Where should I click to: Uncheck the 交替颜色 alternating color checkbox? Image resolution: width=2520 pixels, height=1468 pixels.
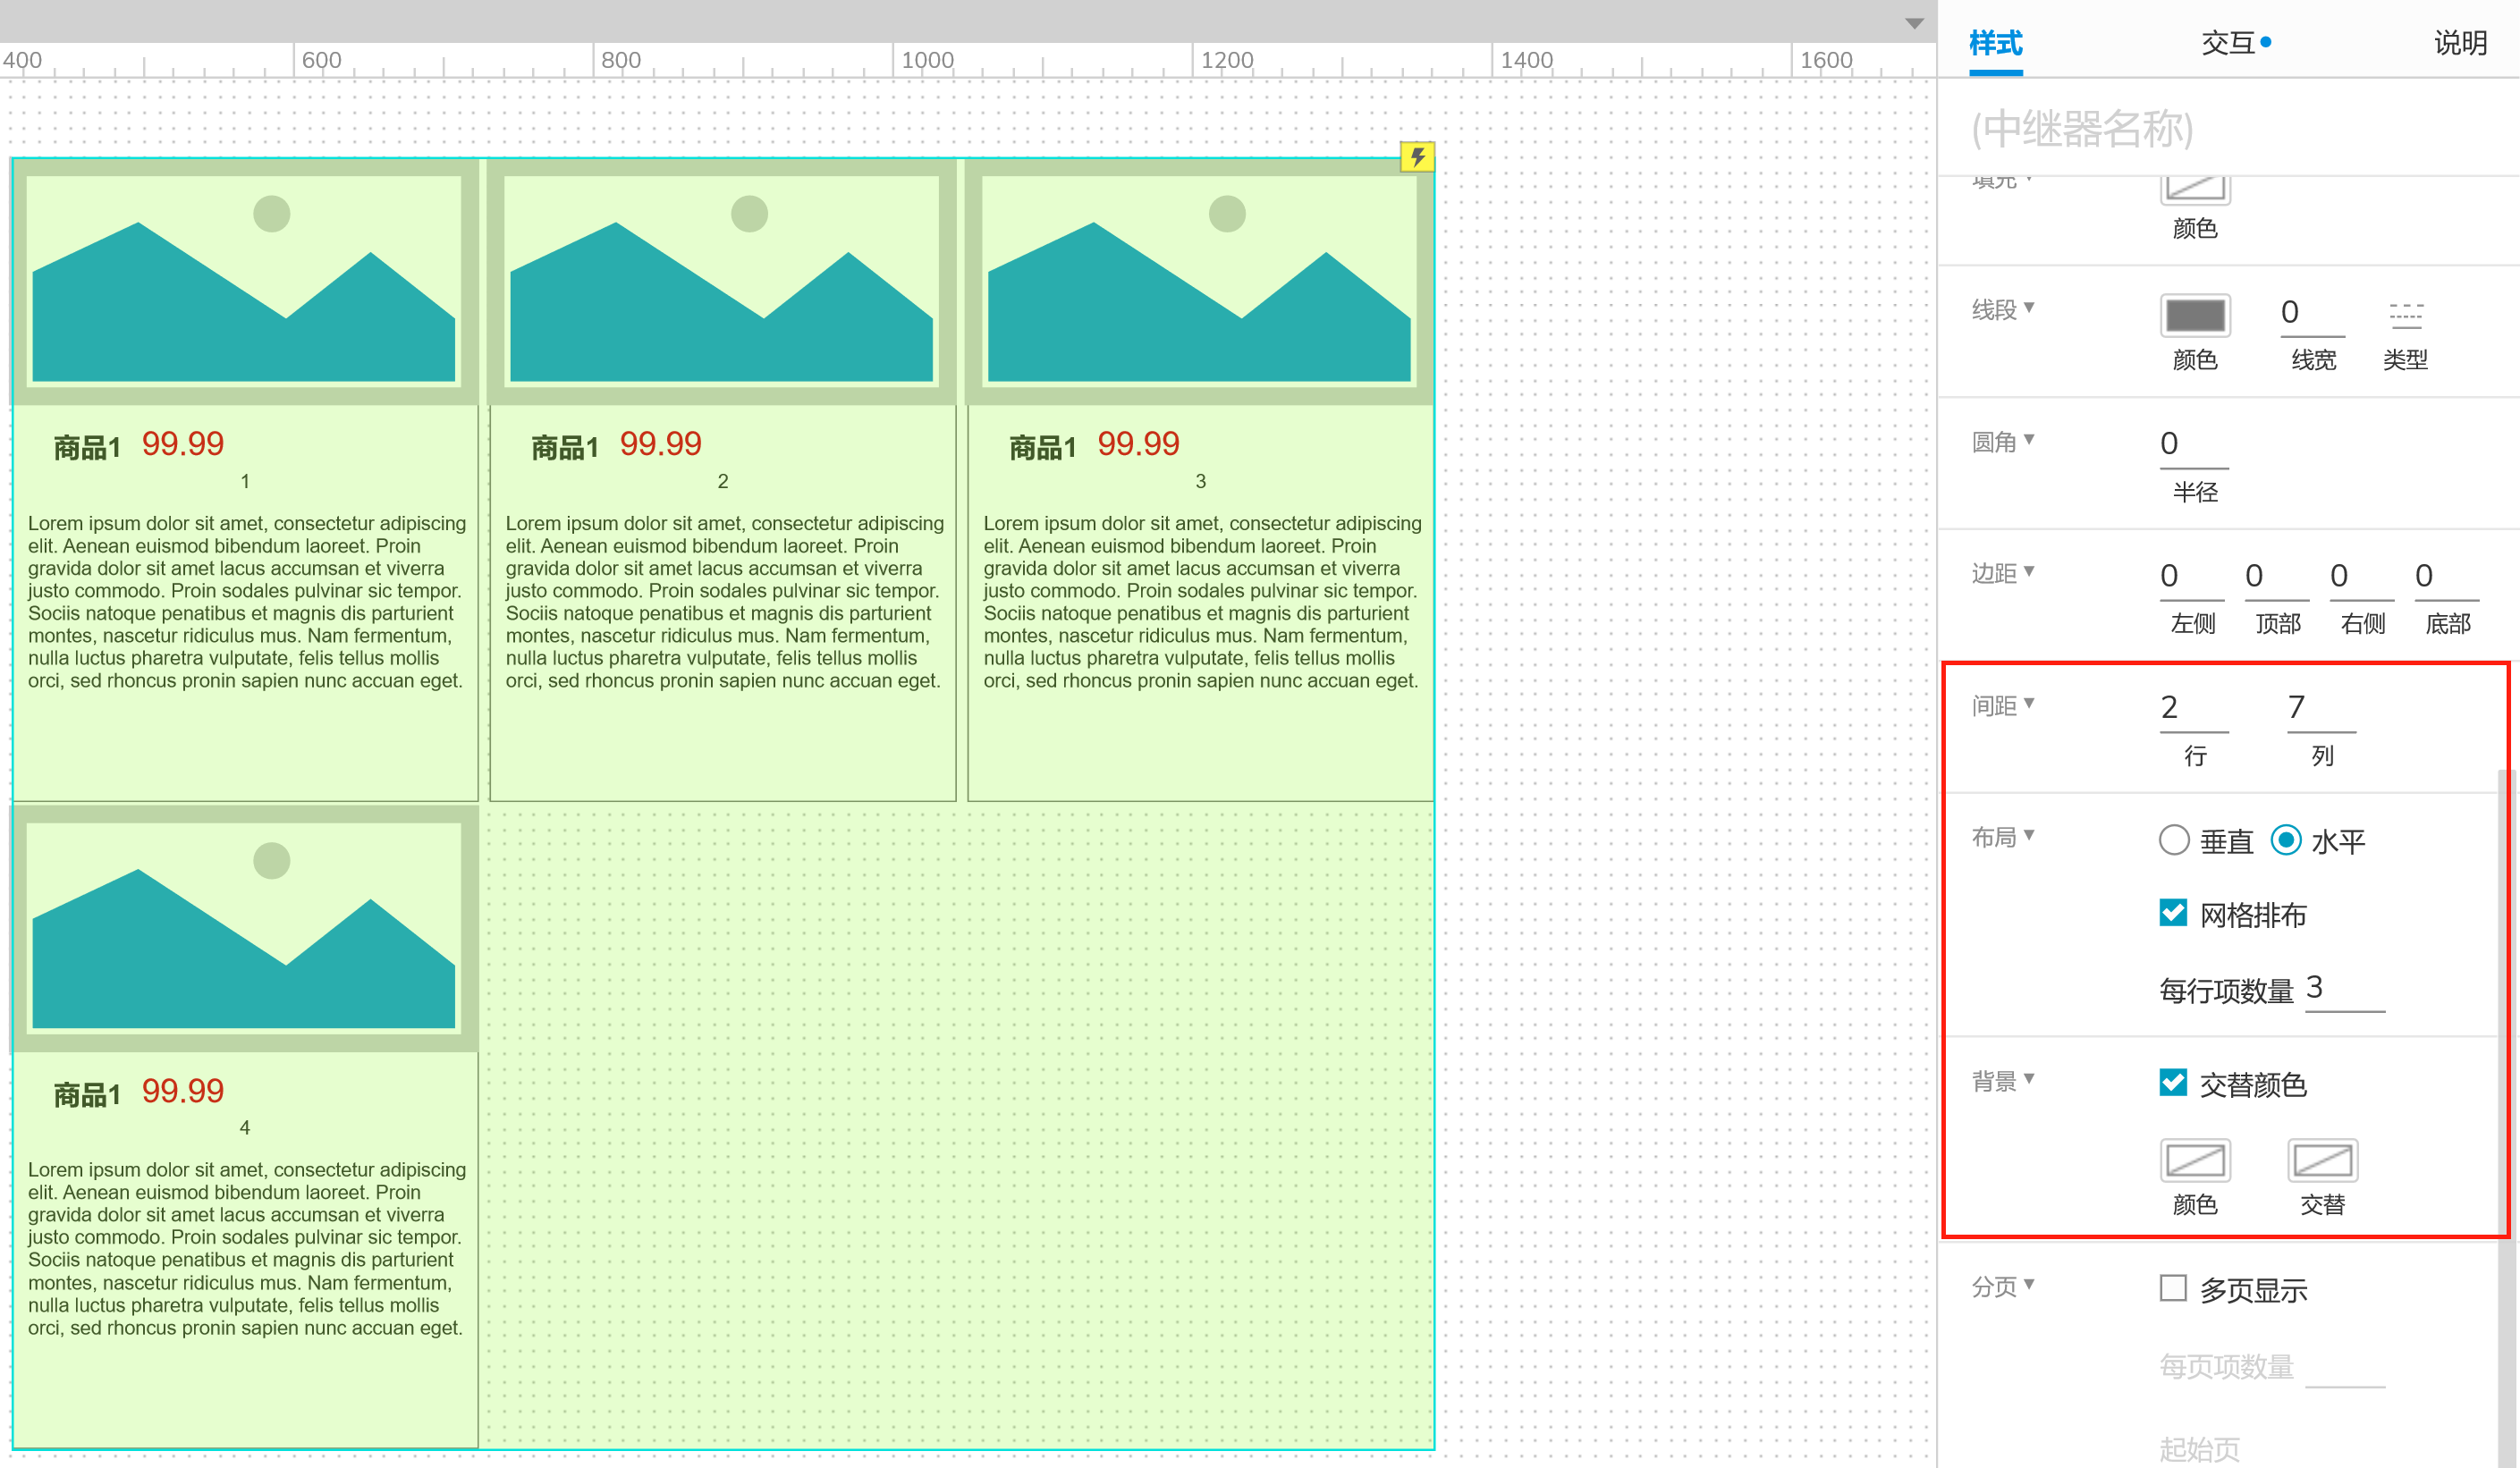[x=2173, y=1083]
